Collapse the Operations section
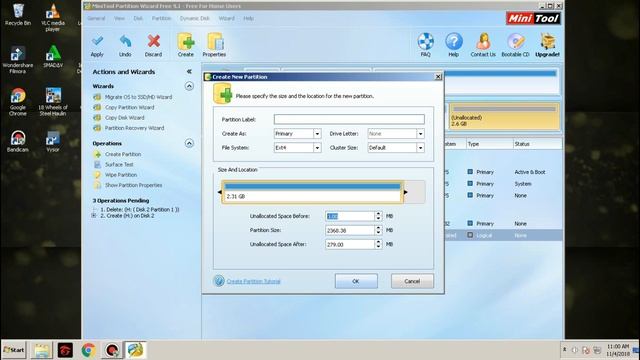This screenshot has width=640, height=360. coord(189,143)
